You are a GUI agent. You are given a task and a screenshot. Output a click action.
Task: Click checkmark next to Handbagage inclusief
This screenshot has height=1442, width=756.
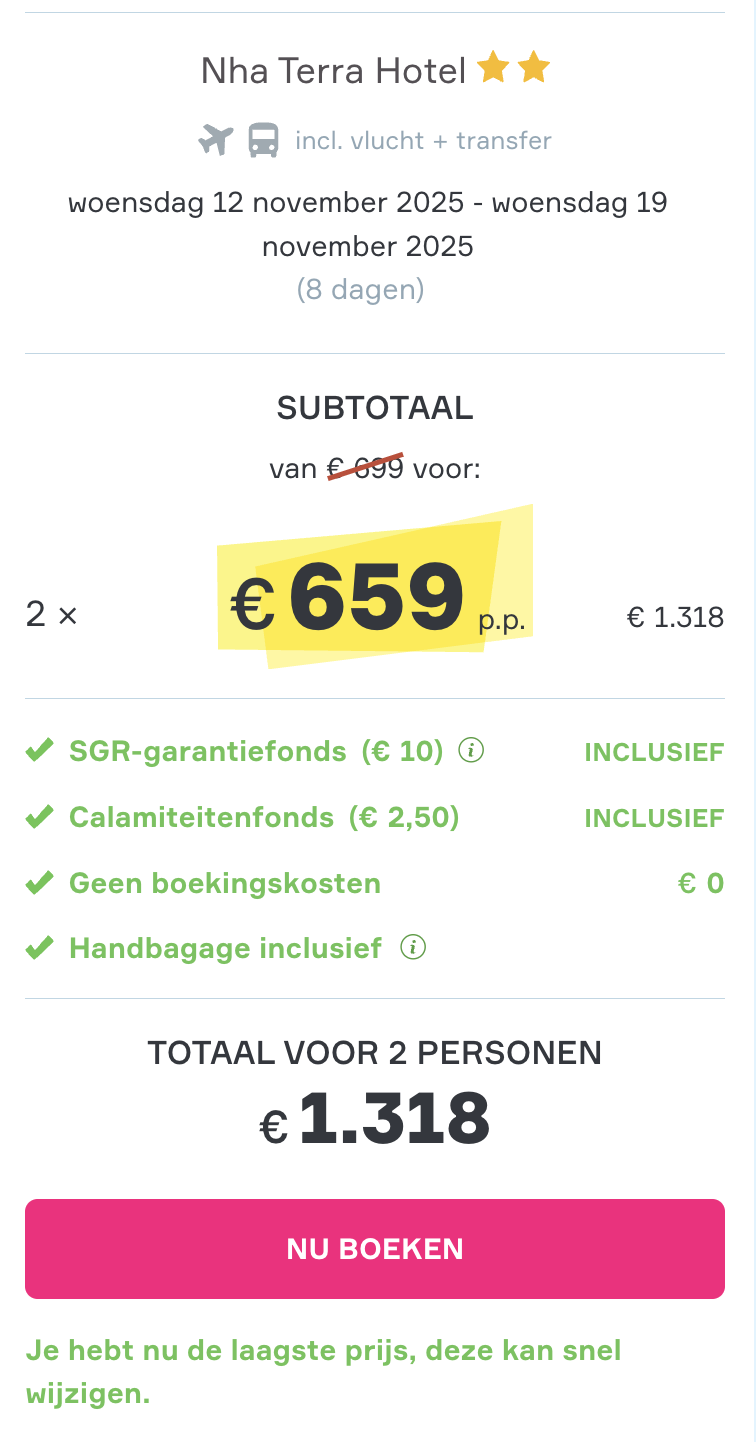click(x=39, y=947)
